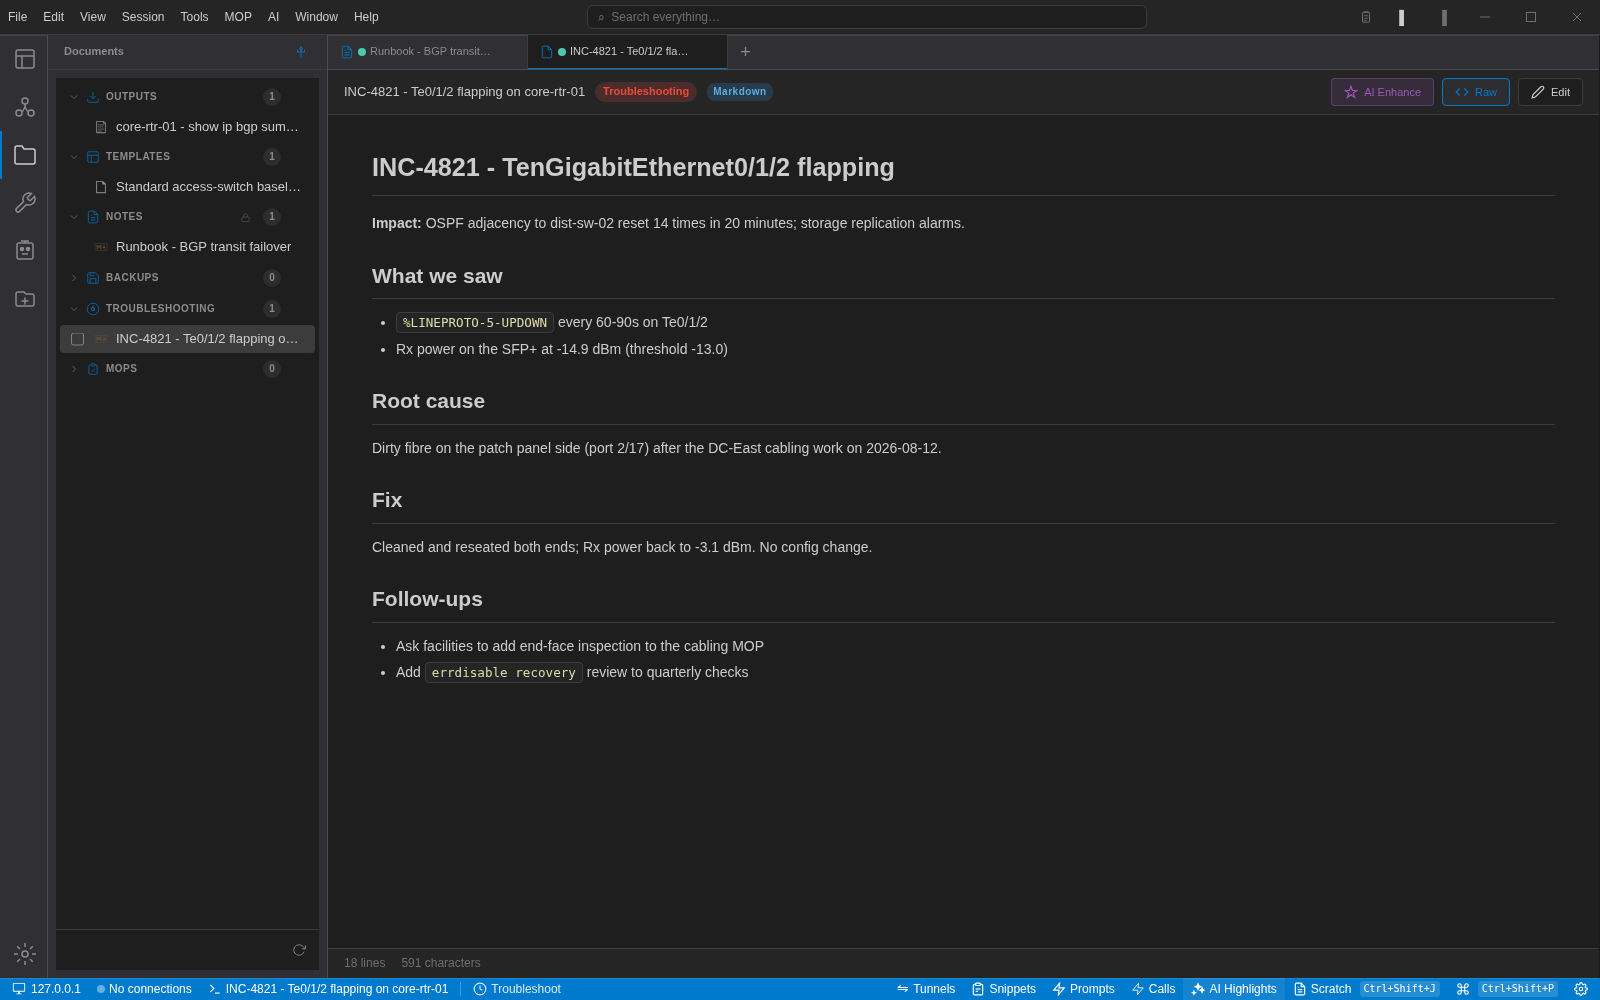Viewport: 1600px width, 1000px height.
Task: Click the search everything field
Action: pyautogui.click(x=866, y=17)
